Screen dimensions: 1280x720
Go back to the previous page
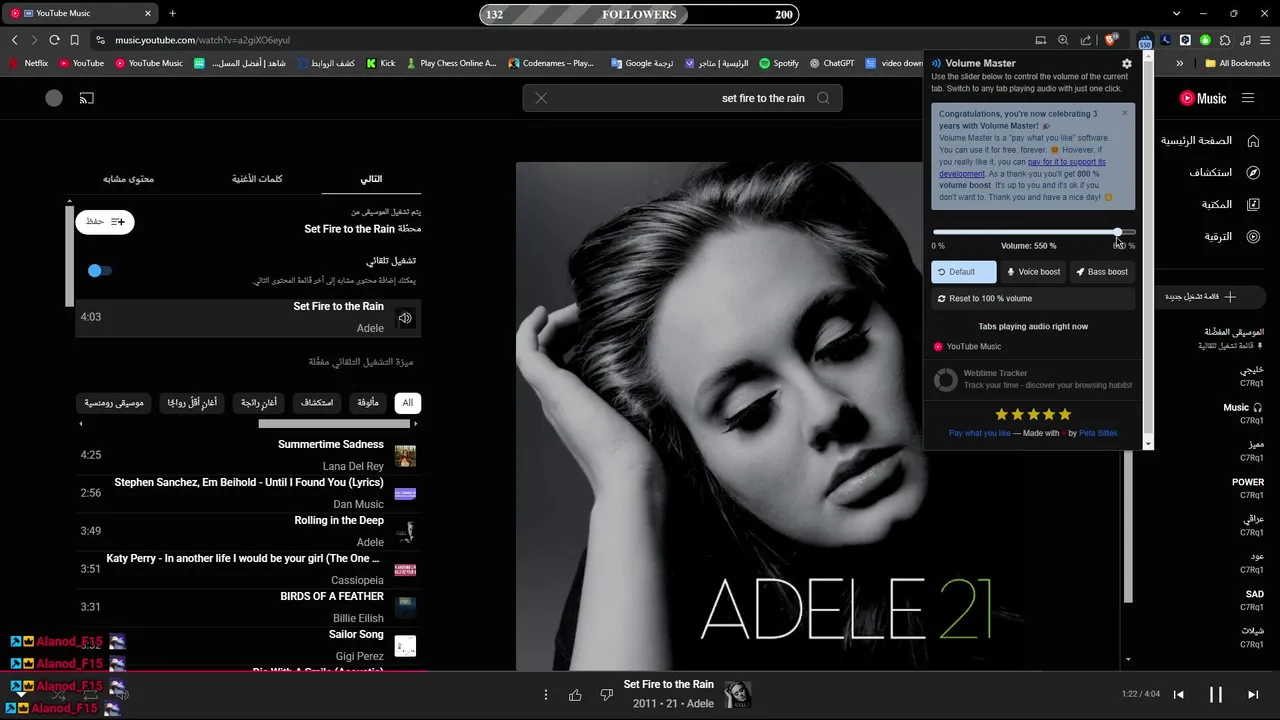click(14, 40)
